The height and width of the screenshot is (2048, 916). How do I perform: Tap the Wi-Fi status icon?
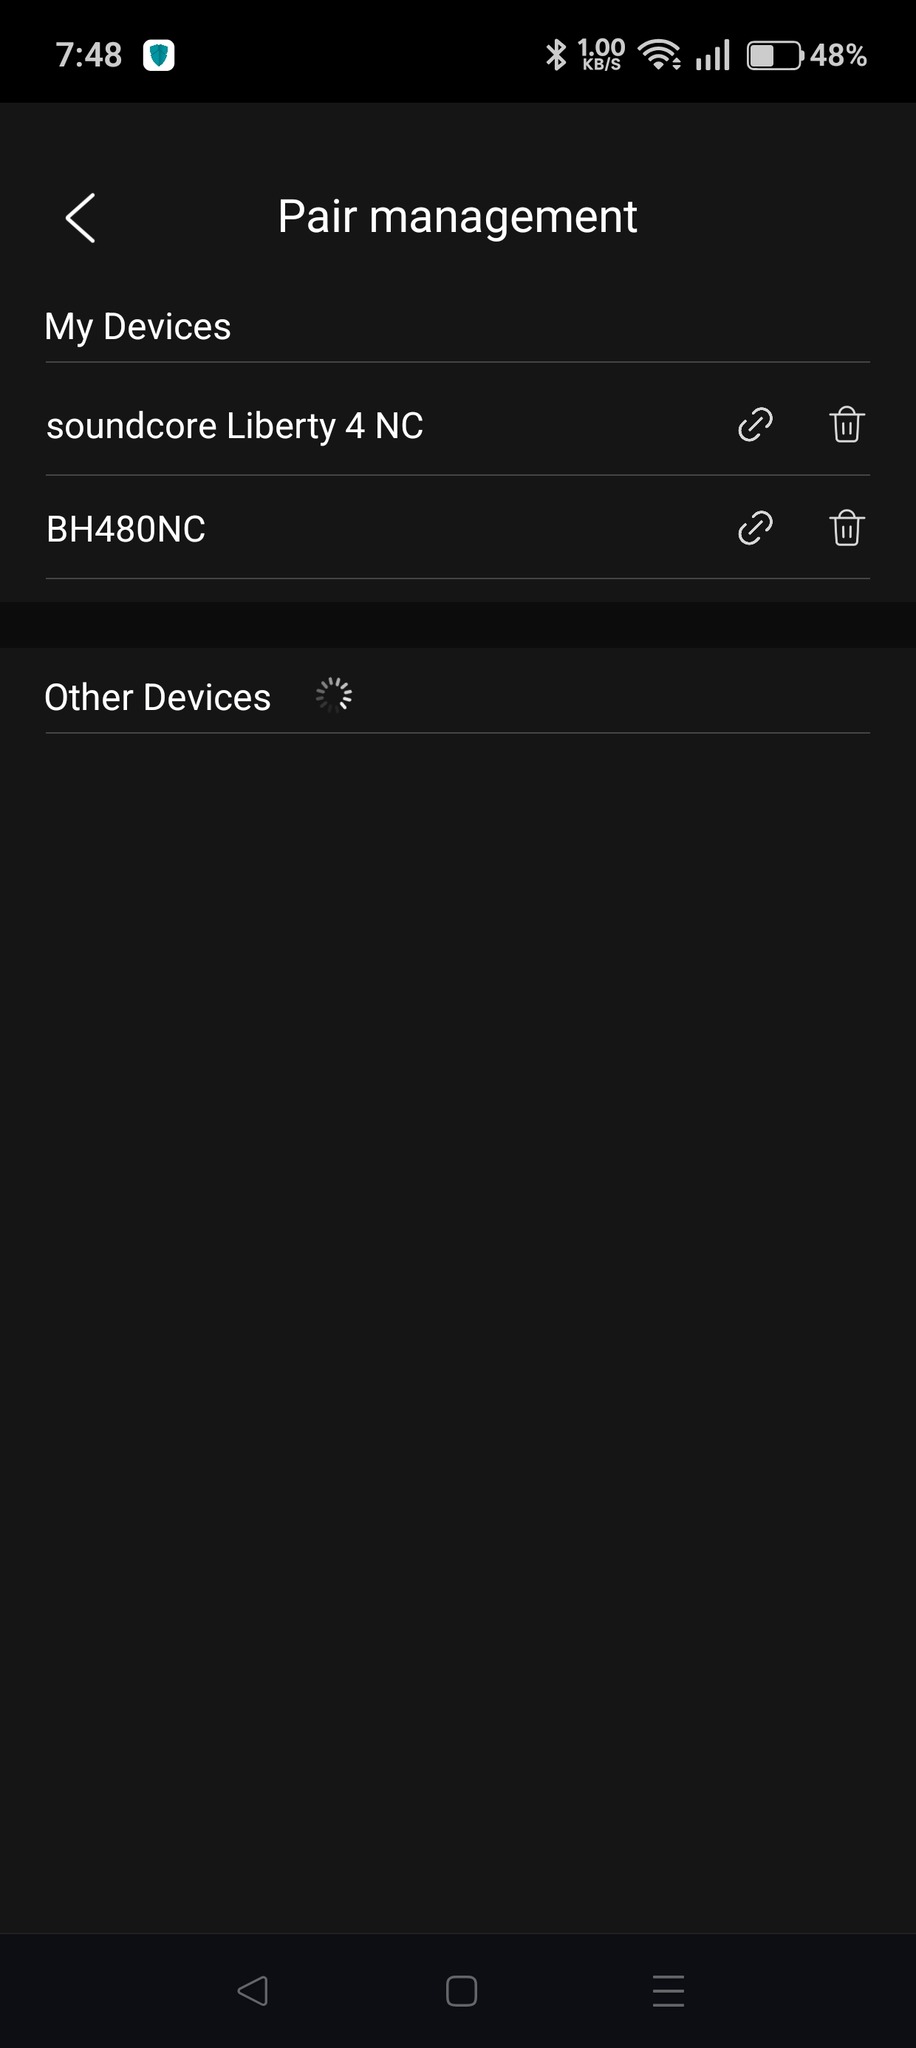pyautogui.click(x=660, y=54)
